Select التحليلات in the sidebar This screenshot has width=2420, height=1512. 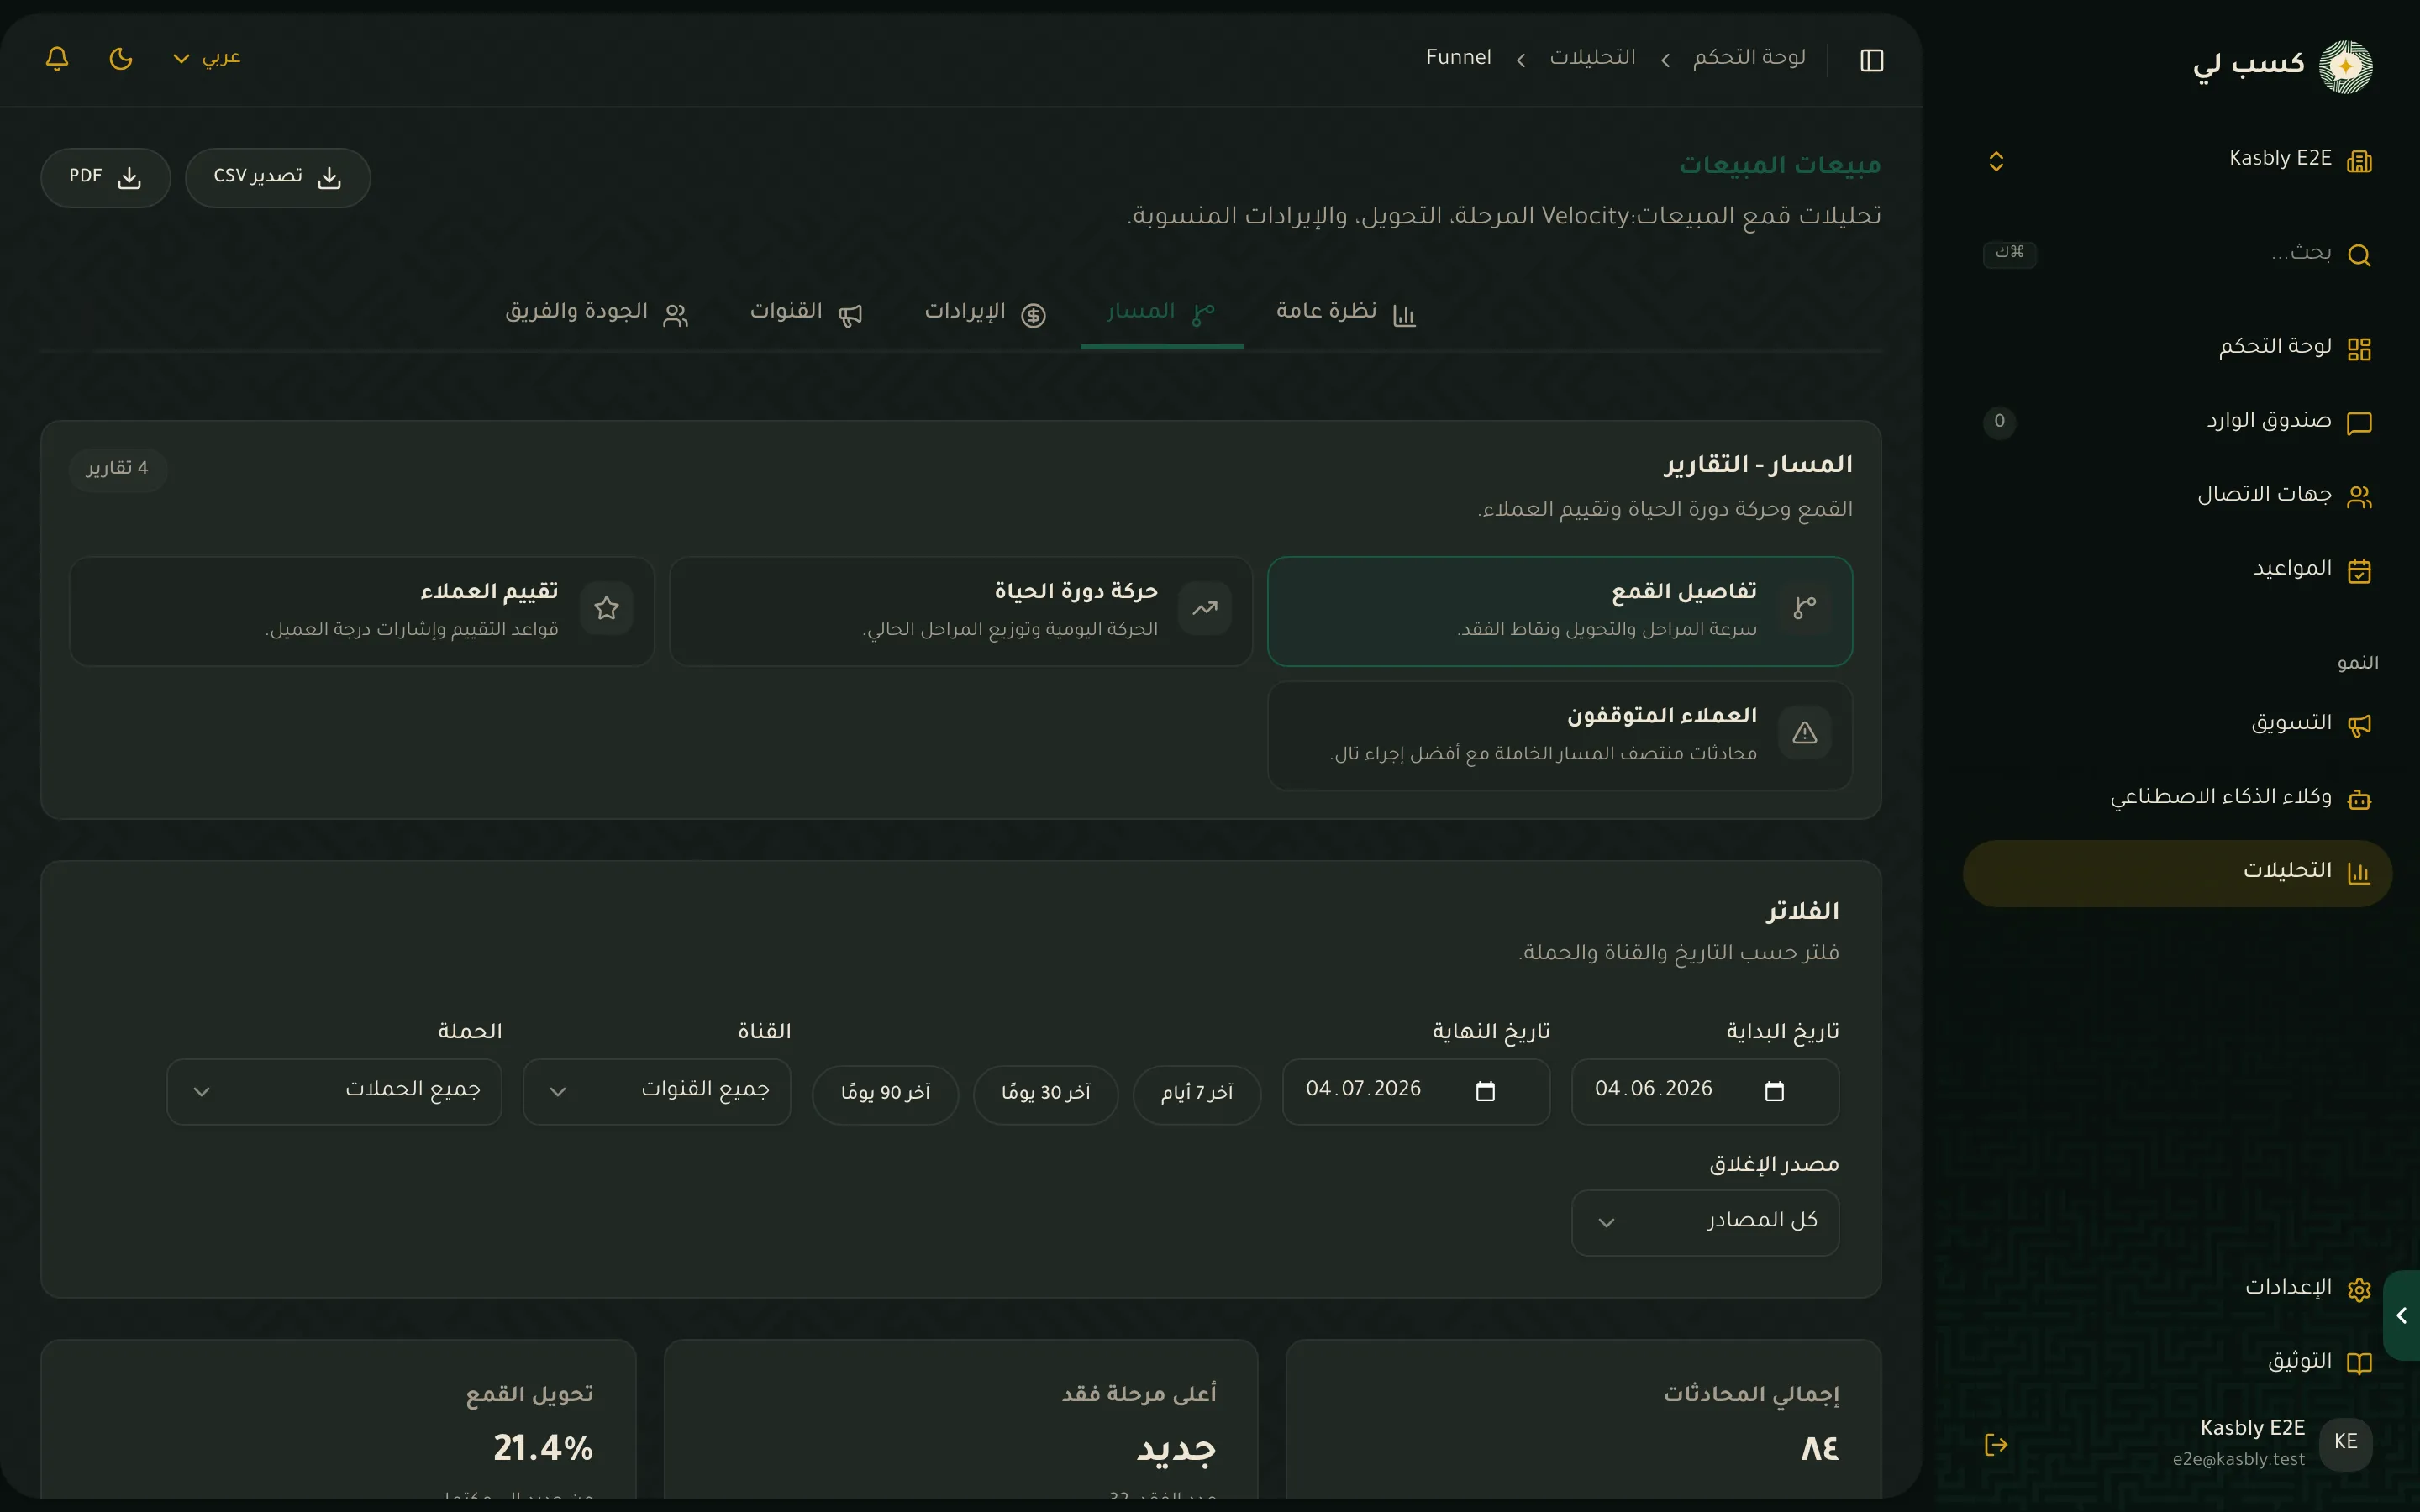coord(2178,873)
